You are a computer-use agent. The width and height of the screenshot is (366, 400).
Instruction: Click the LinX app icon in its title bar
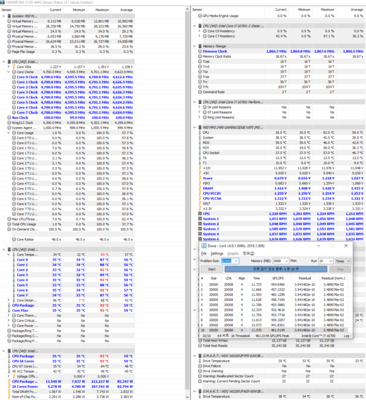(x=203, y=246)
